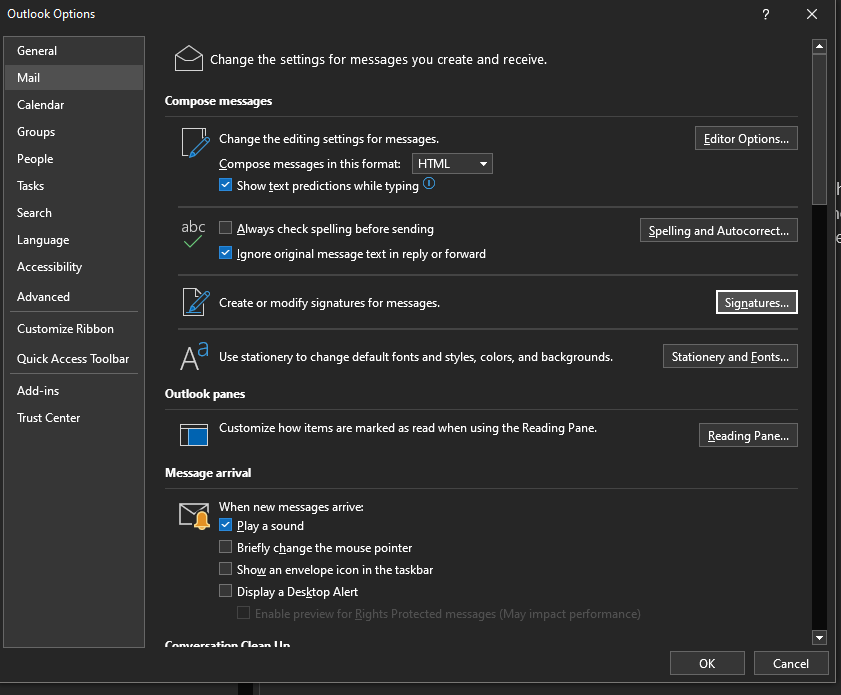Open Spelling and Autocorrect settings
Viewport: 841px width, 695px height.
point(719,231)
